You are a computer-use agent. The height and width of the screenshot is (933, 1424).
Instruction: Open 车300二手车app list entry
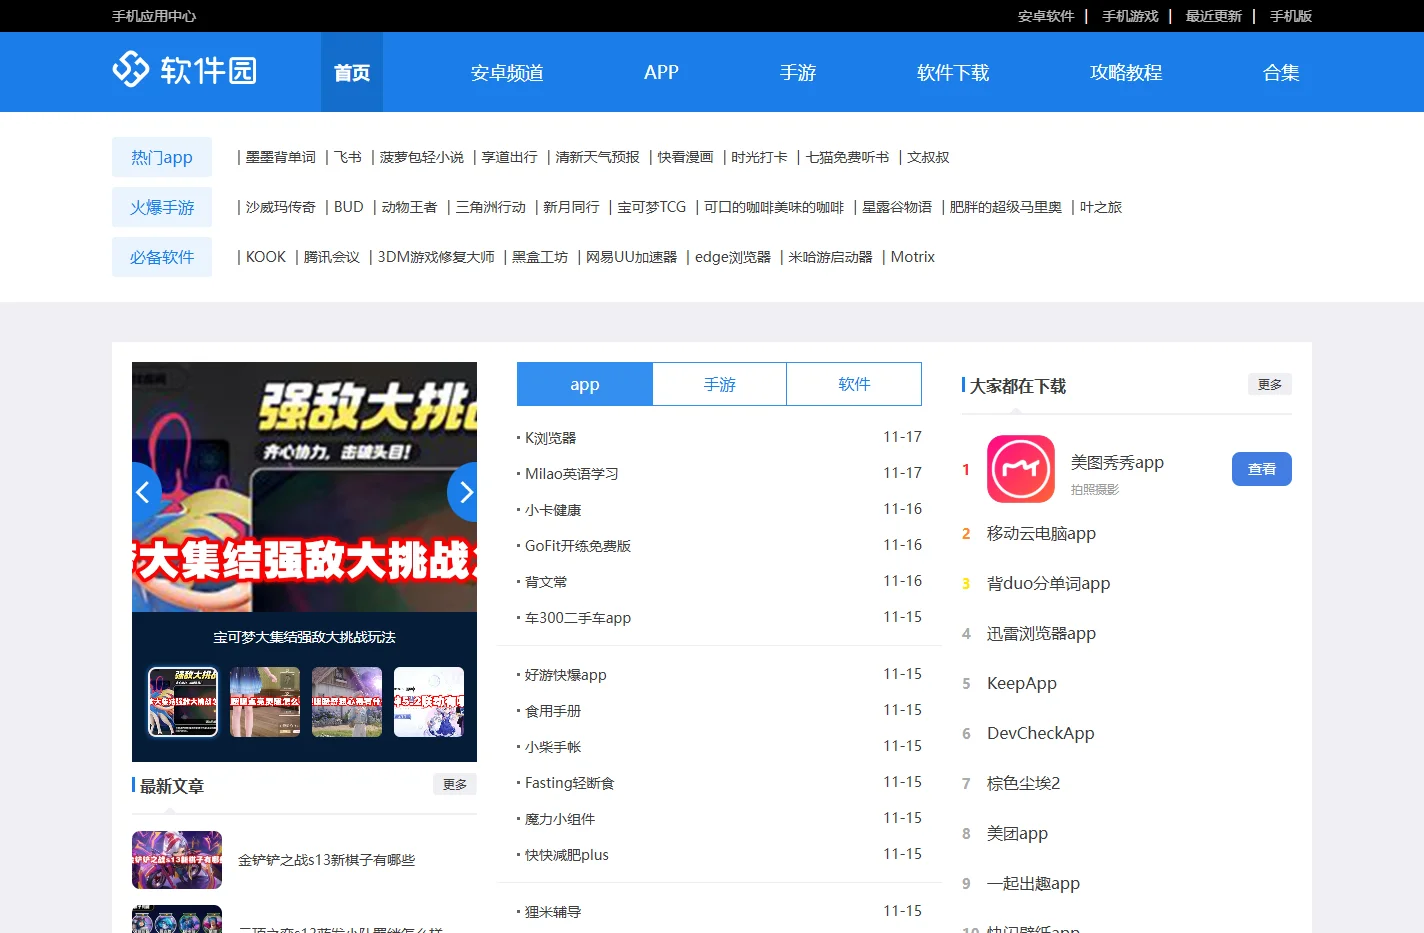click(x=578, y=618)
